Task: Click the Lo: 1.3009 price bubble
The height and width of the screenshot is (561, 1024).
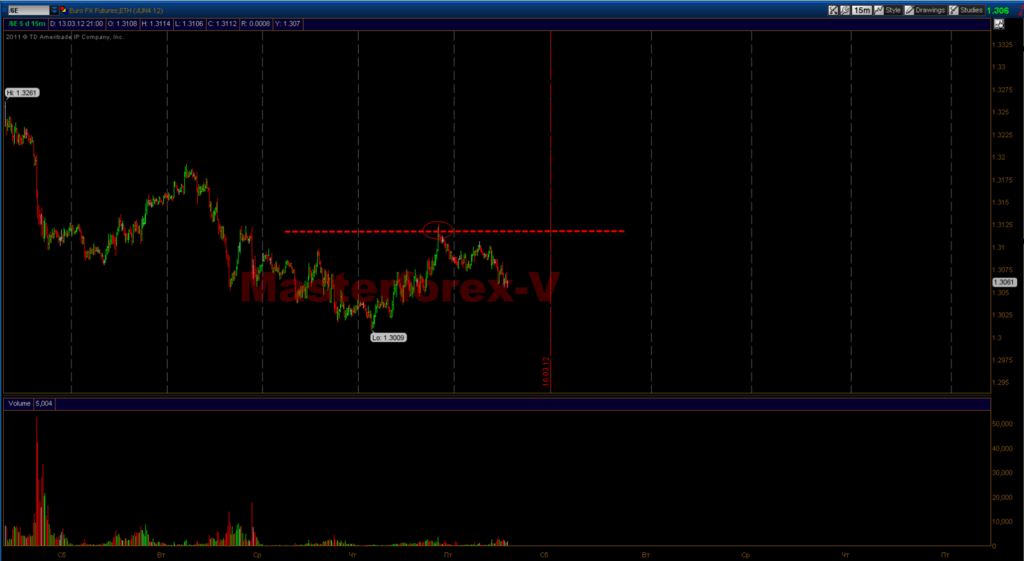Action: pyautogui.click(x=389, y=338)
